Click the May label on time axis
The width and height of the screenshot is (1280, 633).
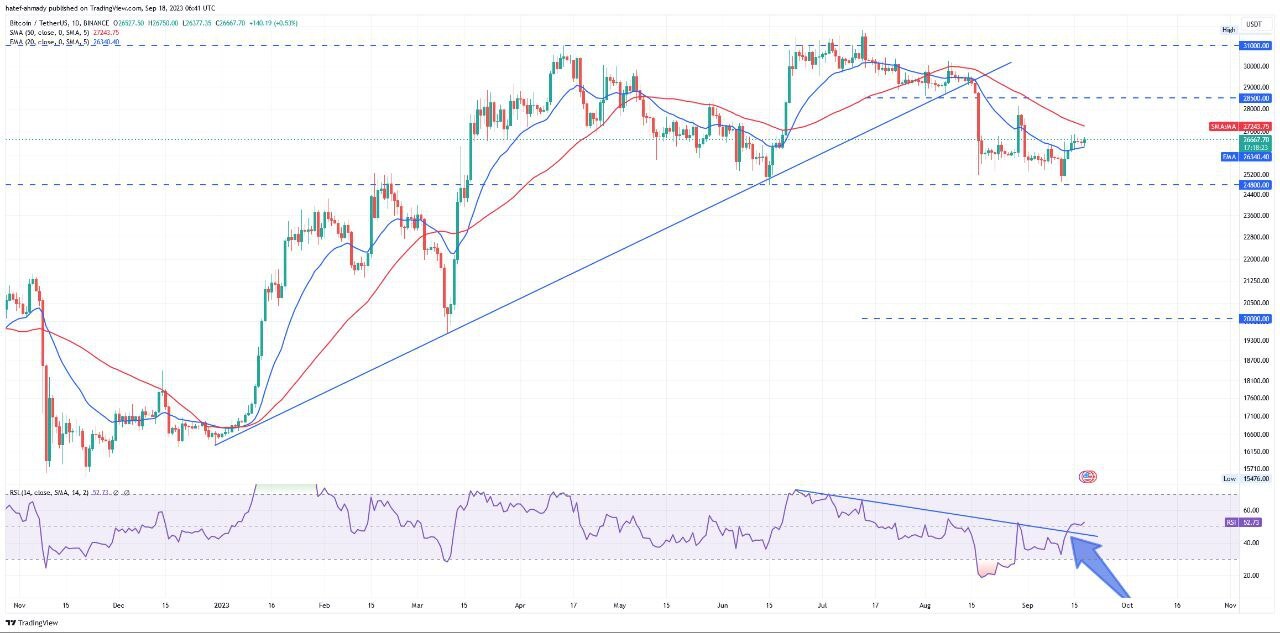(618, 606)
